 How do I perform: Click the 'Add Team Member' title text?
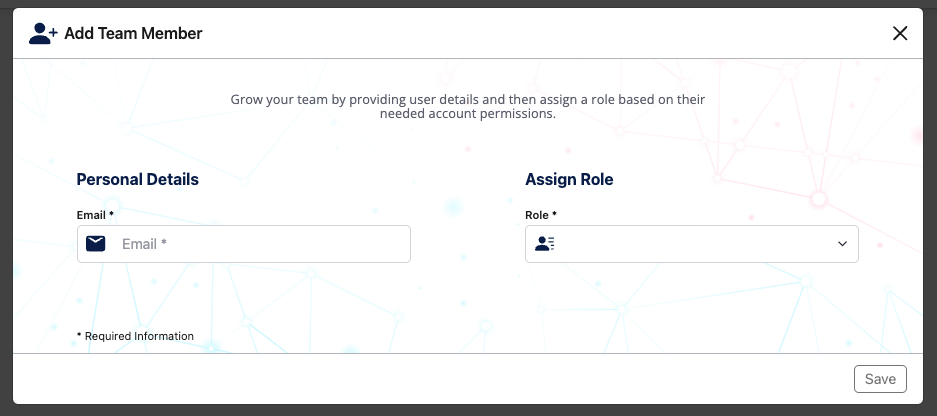[133, 33]
